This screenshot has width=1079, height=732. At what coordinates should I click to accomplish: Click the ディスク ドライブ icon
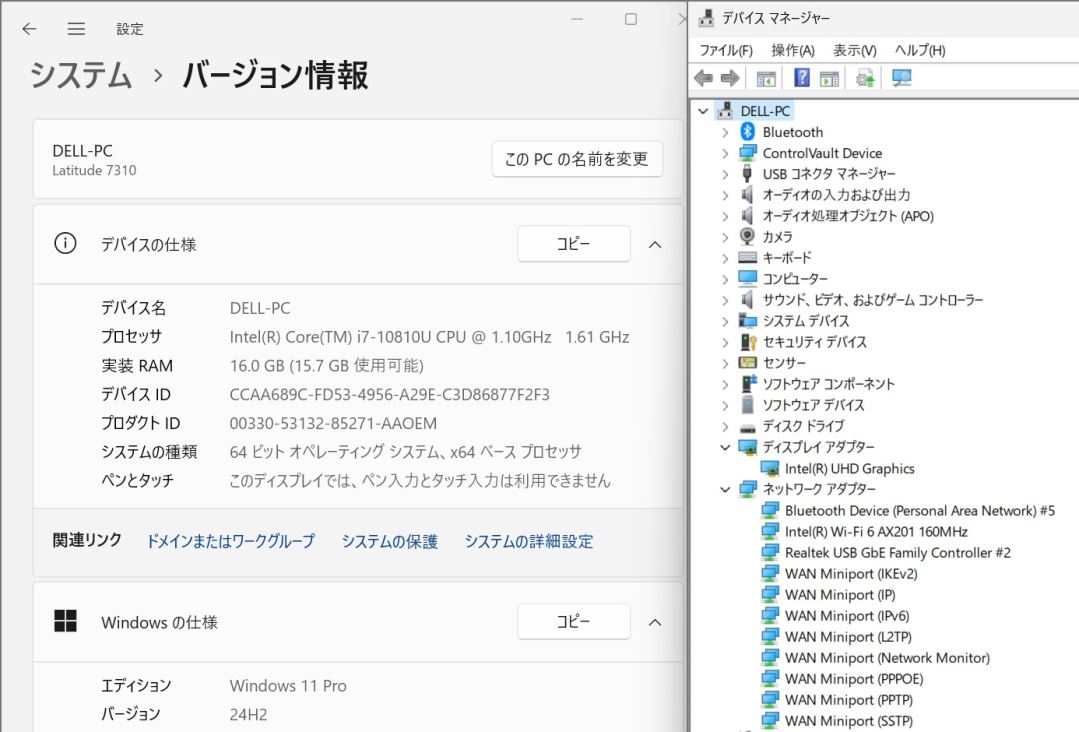click(x=747, y=427)
